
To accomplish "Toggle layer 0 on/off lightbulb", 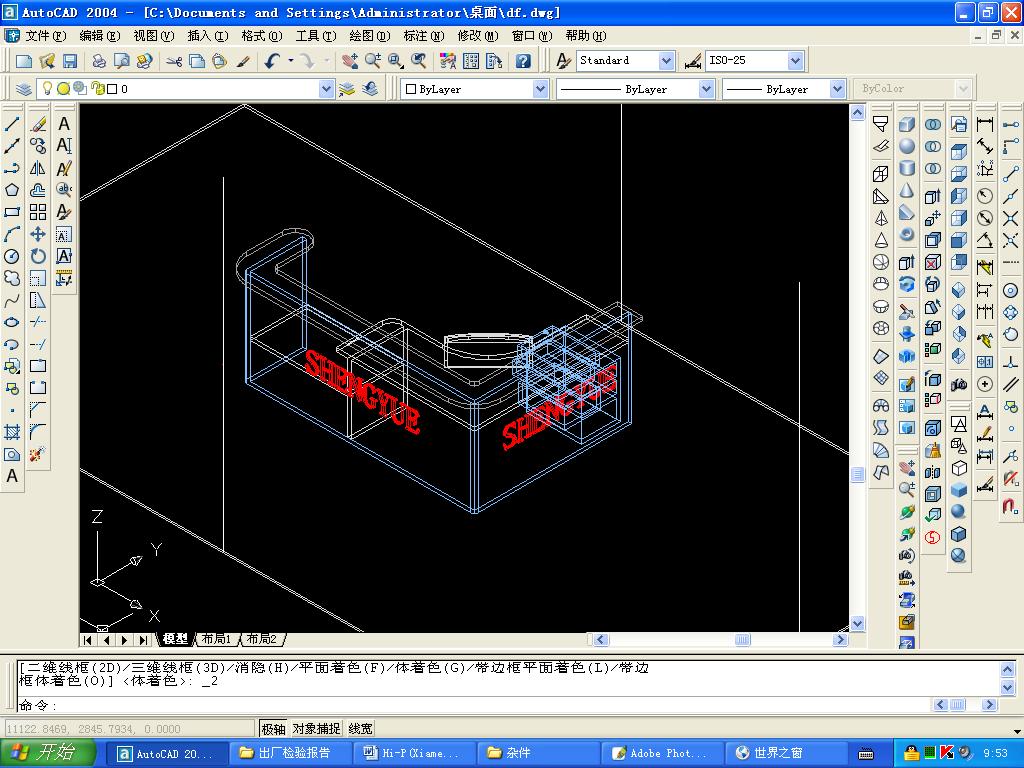I will click(47, 89).
